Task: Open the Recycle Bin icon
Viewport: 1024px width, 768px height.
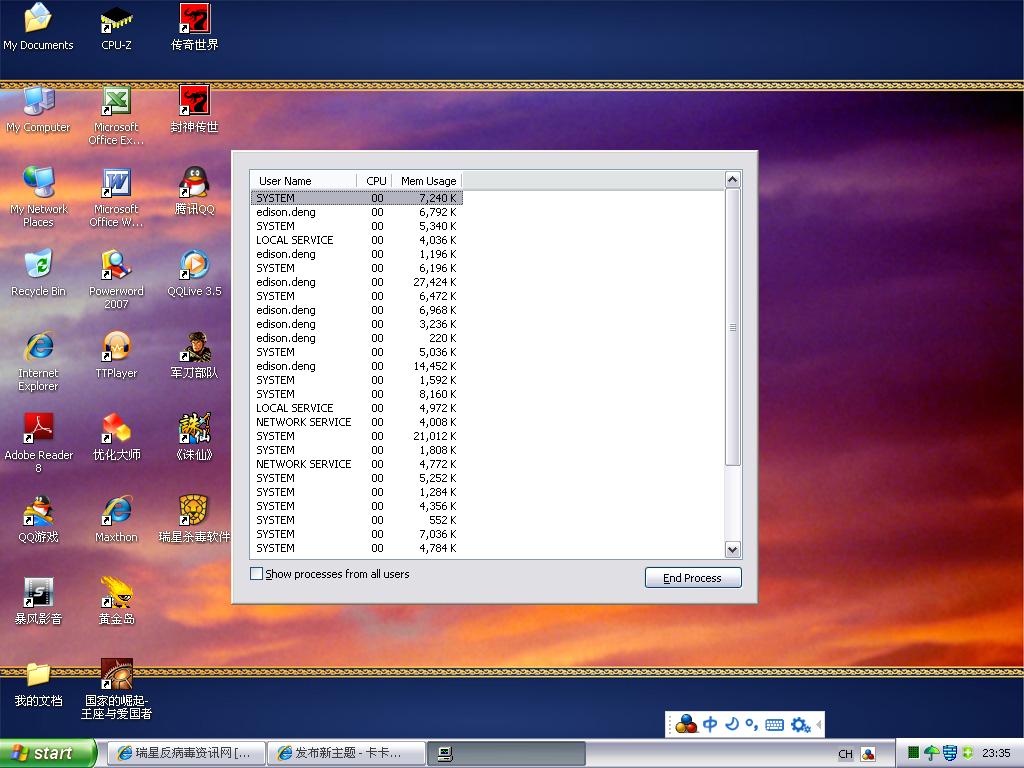Action: (x=38, y=267)
